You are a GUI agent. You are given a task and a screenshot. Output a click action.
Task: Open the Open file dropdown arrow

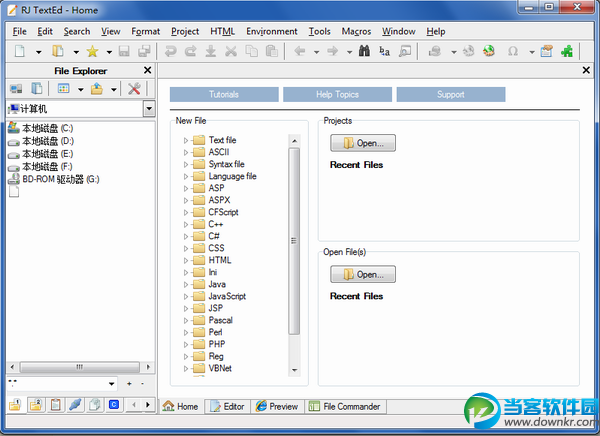(x=76, y=52)
